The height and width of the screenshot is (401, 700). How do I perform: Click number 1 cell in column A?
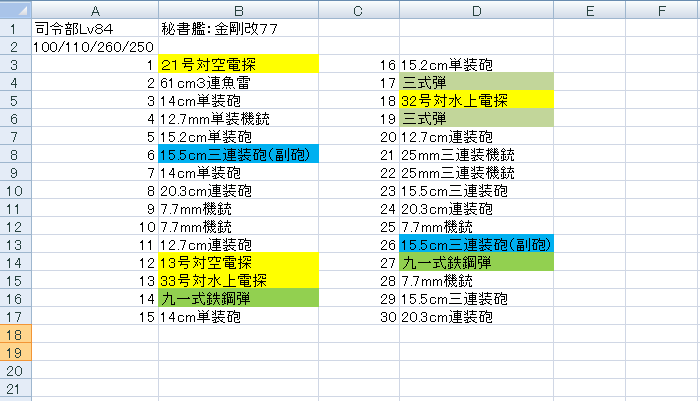pyautogui.click(x=95, y=64)
